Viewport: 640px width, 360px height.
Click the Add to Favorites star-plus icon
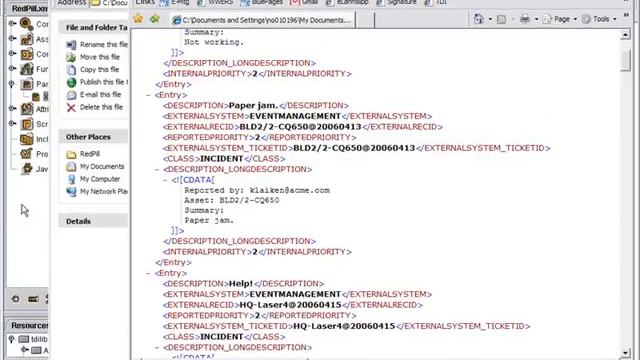tap(154, 19)
